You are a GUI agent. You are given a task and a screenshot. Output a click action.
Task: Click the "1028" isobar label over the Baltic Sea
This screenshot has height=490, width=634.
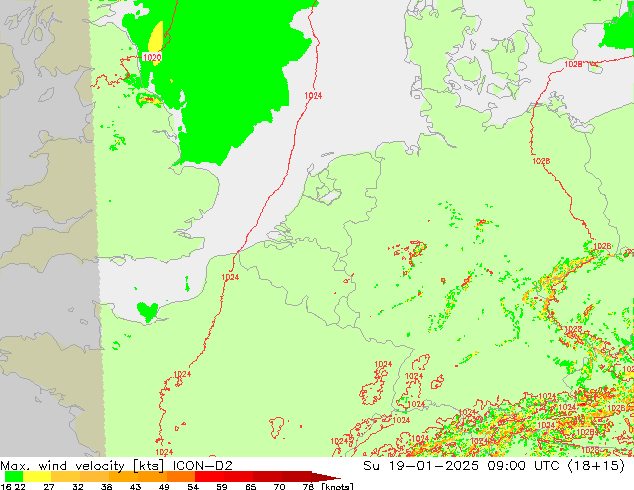coord(573,64)
